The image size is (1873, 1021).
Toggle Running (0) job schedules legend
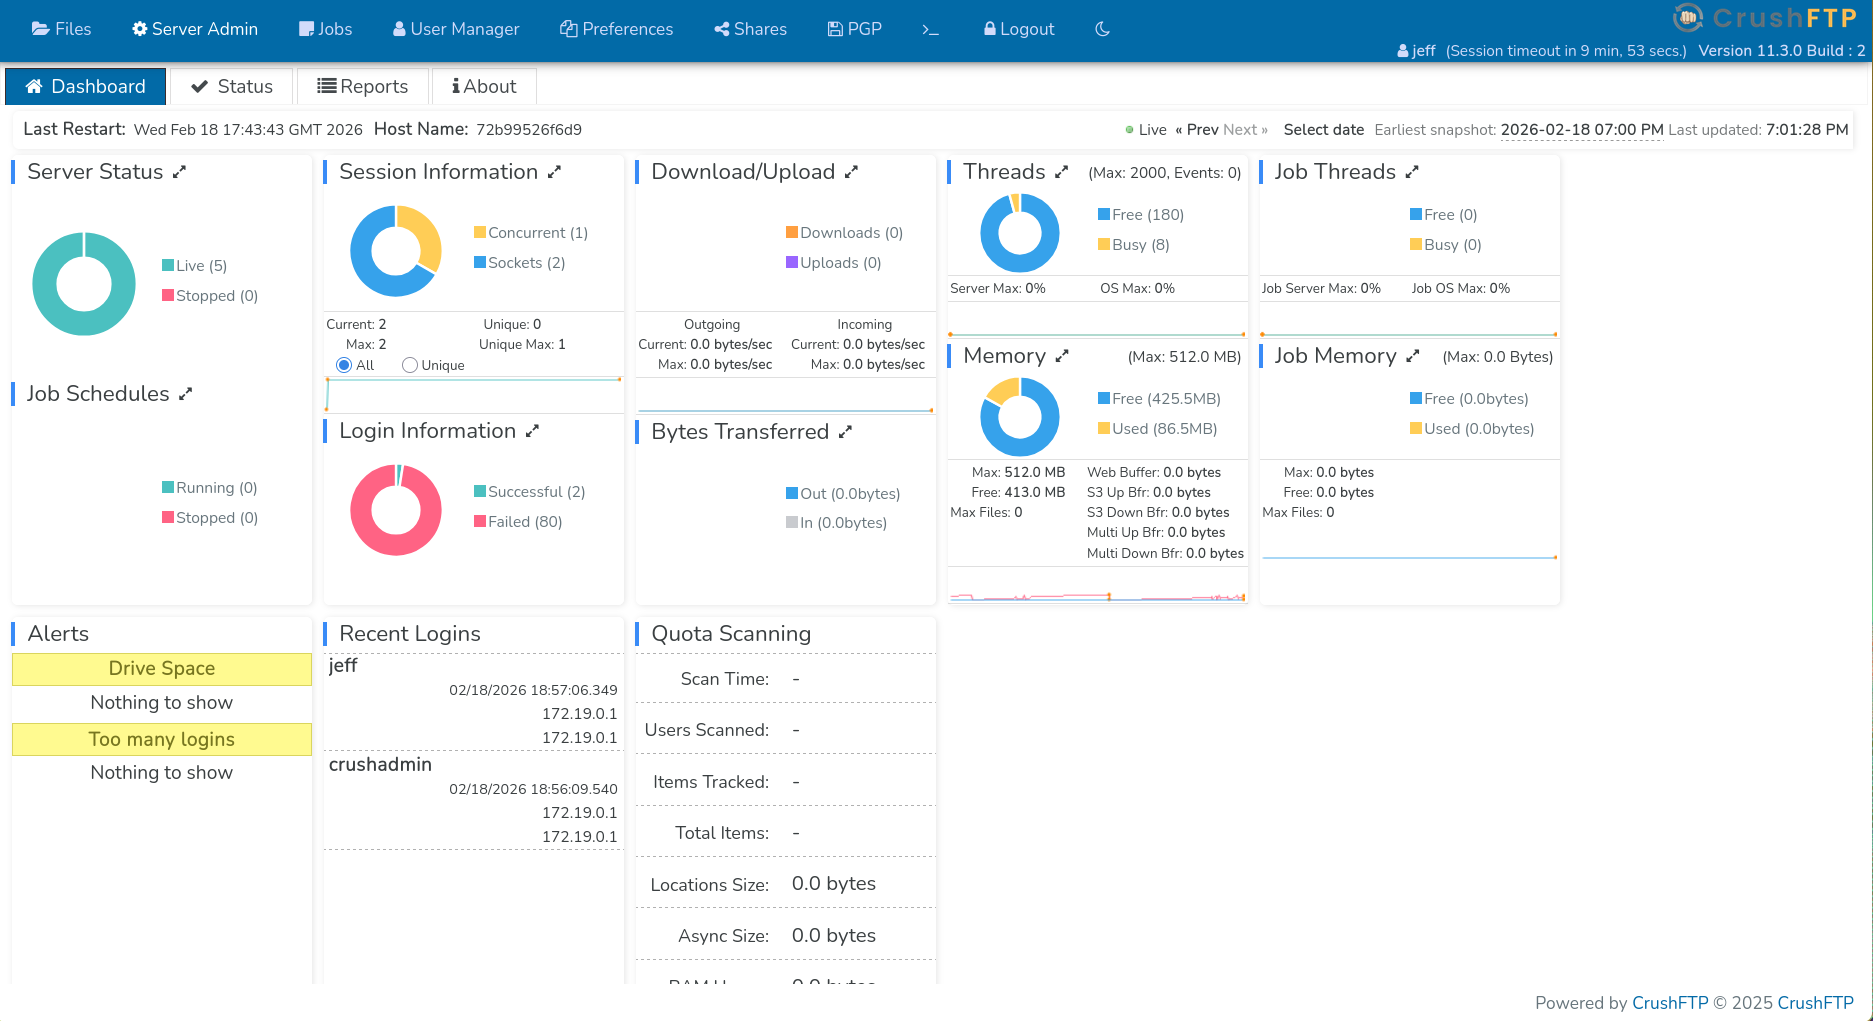tap(210, 488)
